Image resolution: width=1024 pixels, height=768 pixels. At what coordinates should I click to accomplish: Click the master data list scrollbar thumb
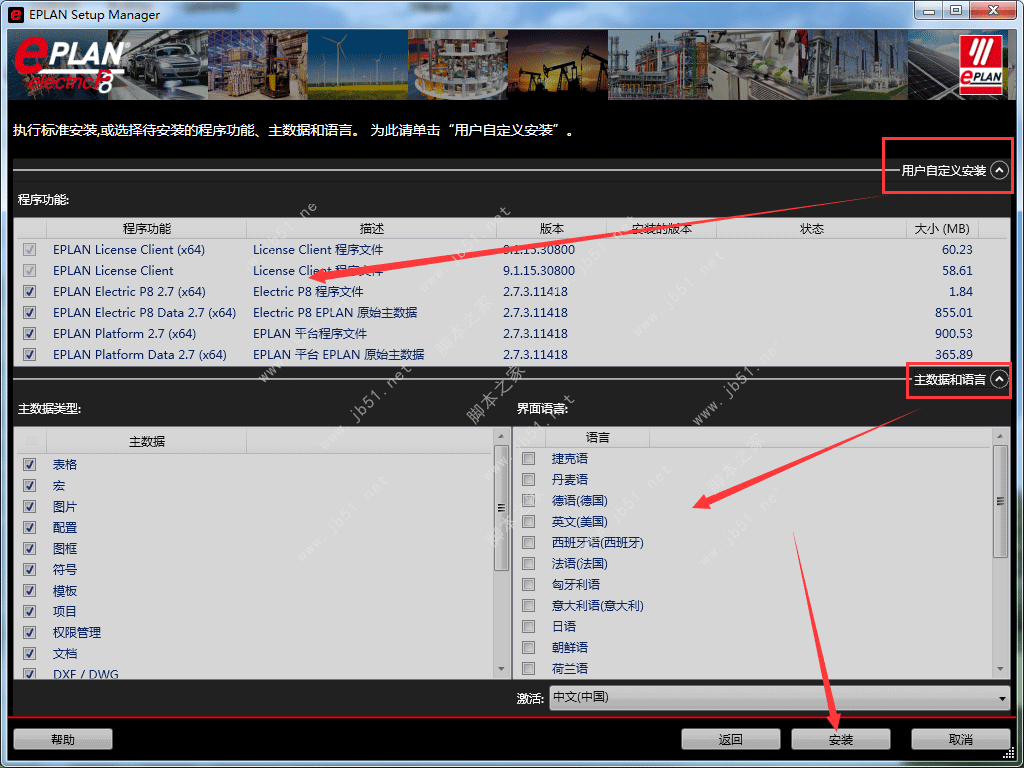(x=501, y=508)
